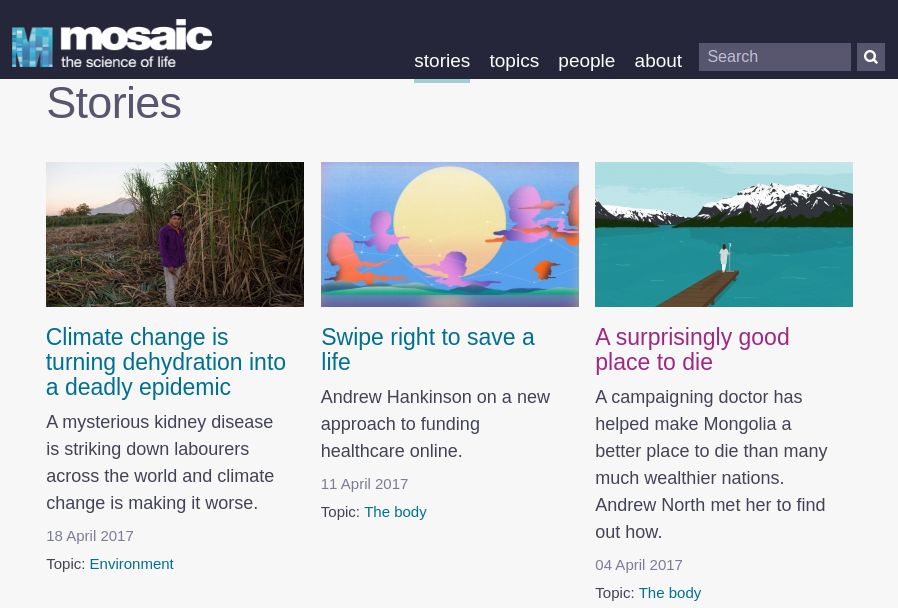
Task: Click the magnifying glass search icon
Action: coord(870,57)
